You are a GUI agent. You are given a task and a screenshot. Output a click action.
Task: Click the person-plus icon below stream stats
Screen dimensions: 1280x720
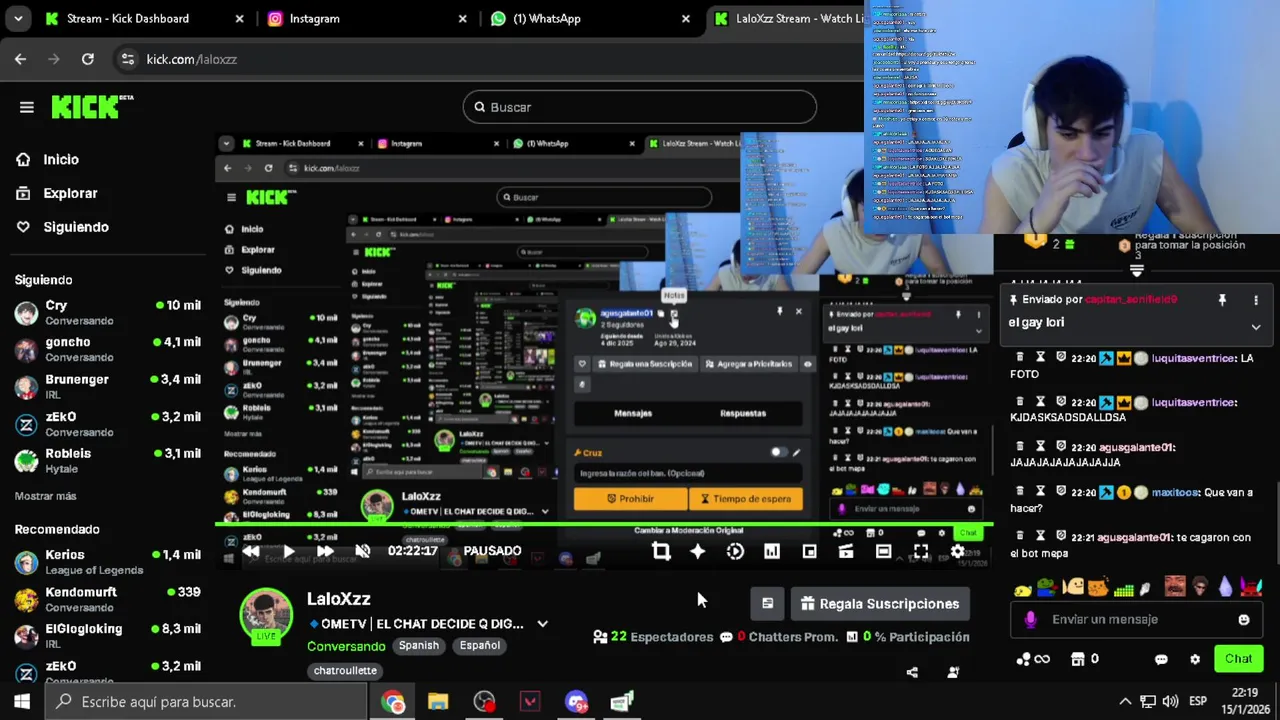point(953,672)
